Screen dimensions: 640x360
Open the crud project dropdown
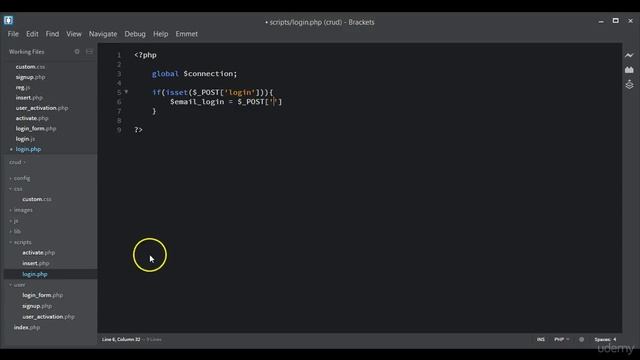[17, 162]
